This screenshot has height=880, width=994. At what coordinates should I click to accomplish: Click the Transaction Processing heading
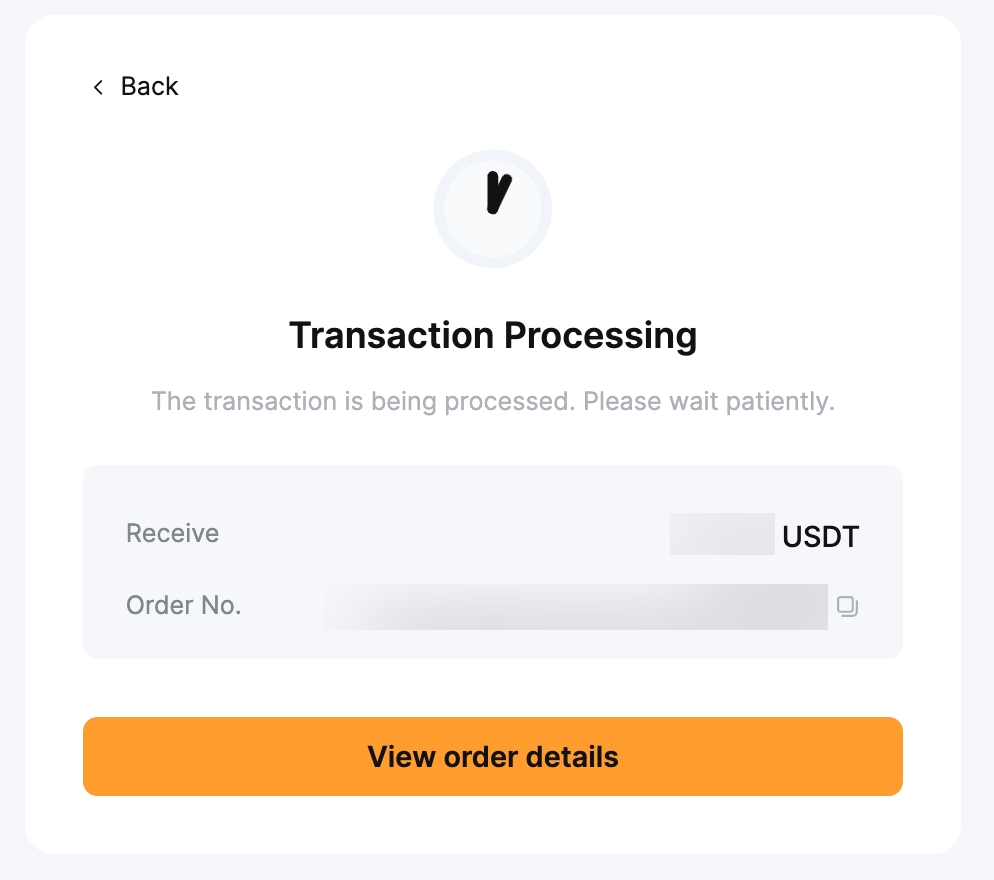[x=492, y=335]
